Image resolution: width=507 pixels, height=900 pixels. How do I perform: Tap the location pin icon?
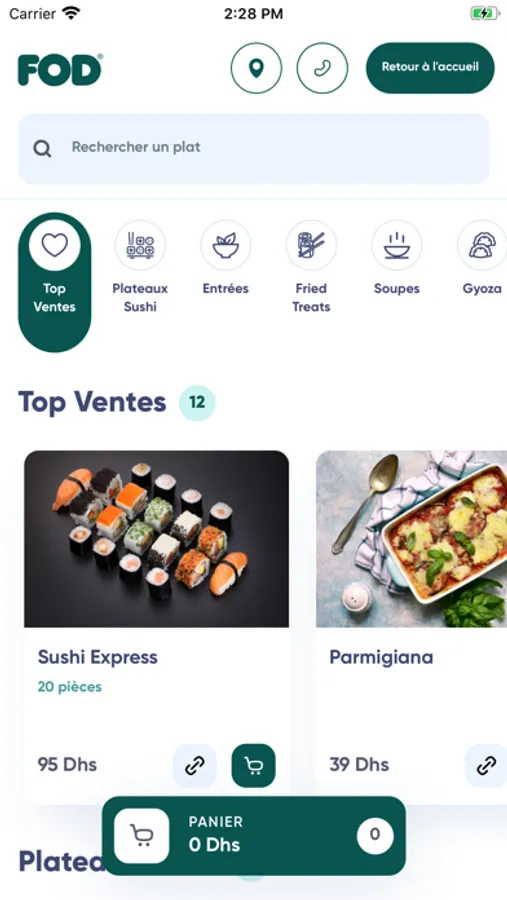point(256,68)
